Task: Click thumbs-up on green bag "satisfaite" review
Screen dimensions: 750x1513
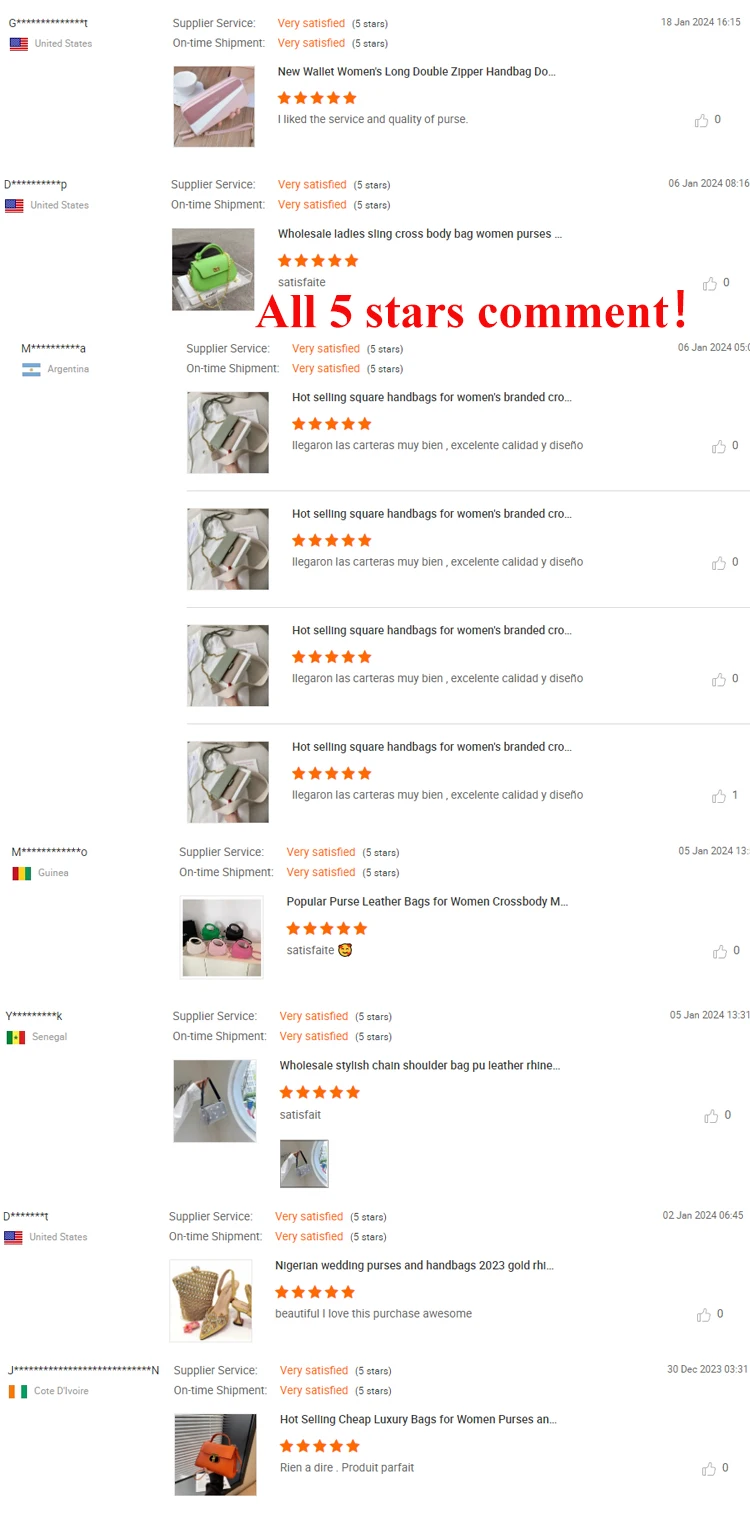Action: coord(710,283)
